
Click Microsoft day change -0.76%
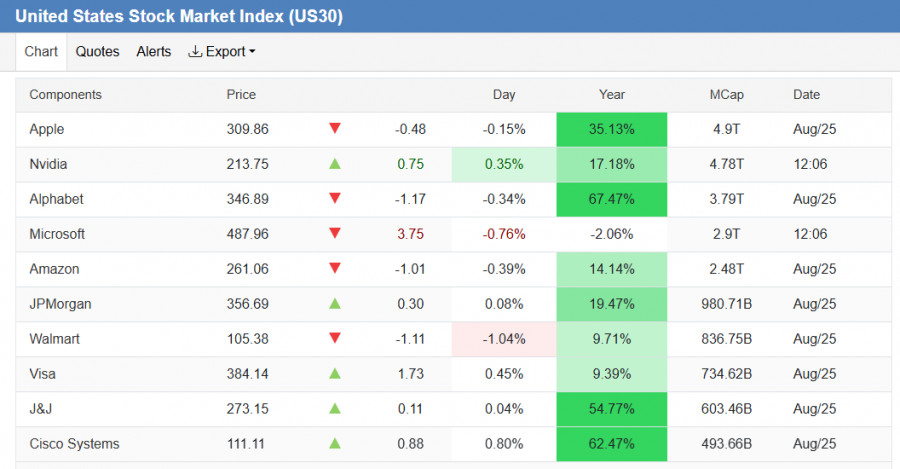point(504,234)
